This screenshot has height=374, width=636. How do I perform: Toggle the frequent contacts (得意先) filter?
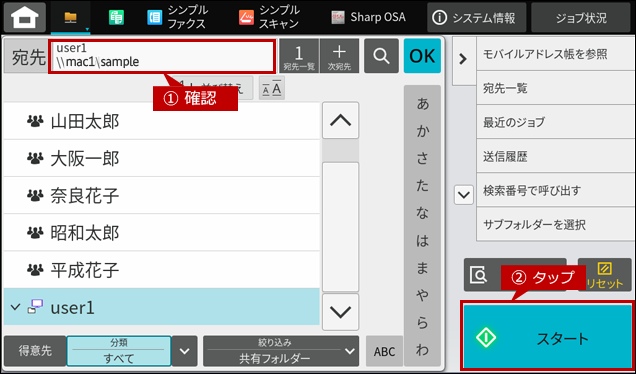35,351
